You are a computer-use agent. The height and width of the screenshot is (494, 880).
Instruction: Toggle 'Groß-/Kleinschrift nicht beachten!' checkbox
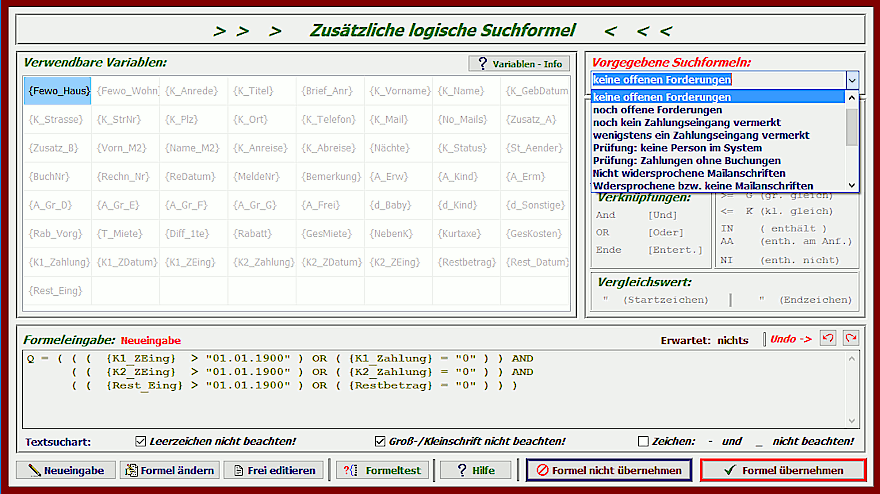[x=380, y=441]
